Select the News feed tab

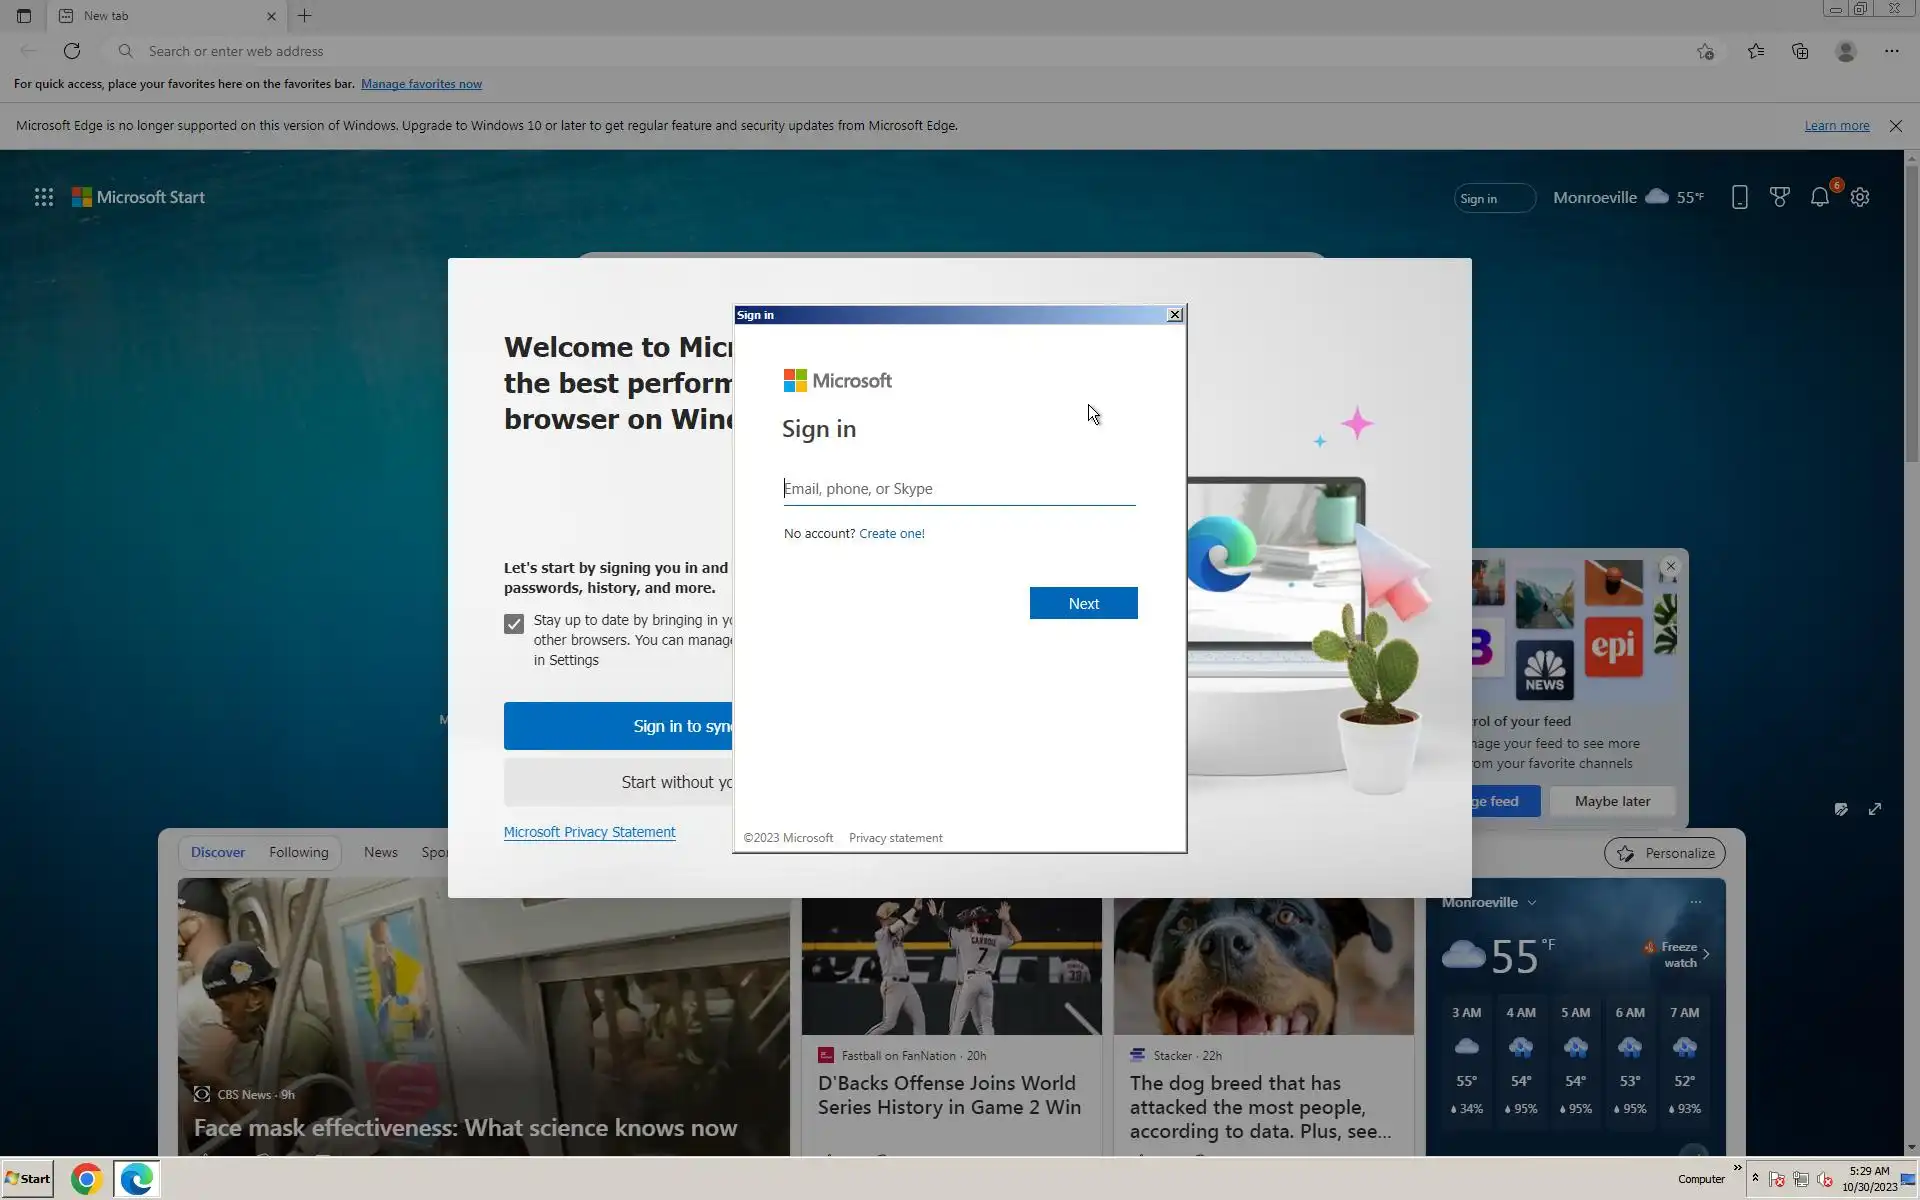[380, 852]
